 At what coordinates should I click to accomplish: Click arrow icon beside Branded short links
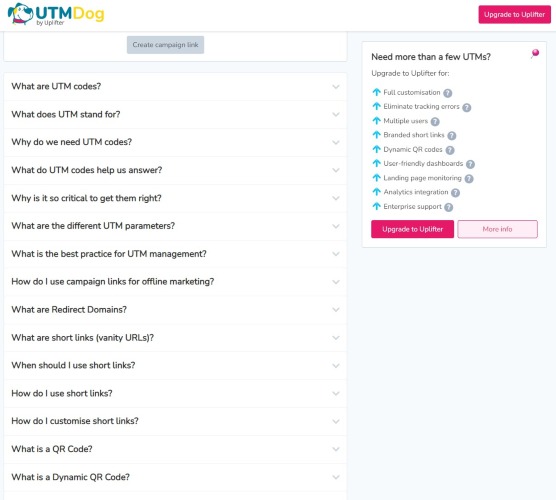tap(376, 135)
